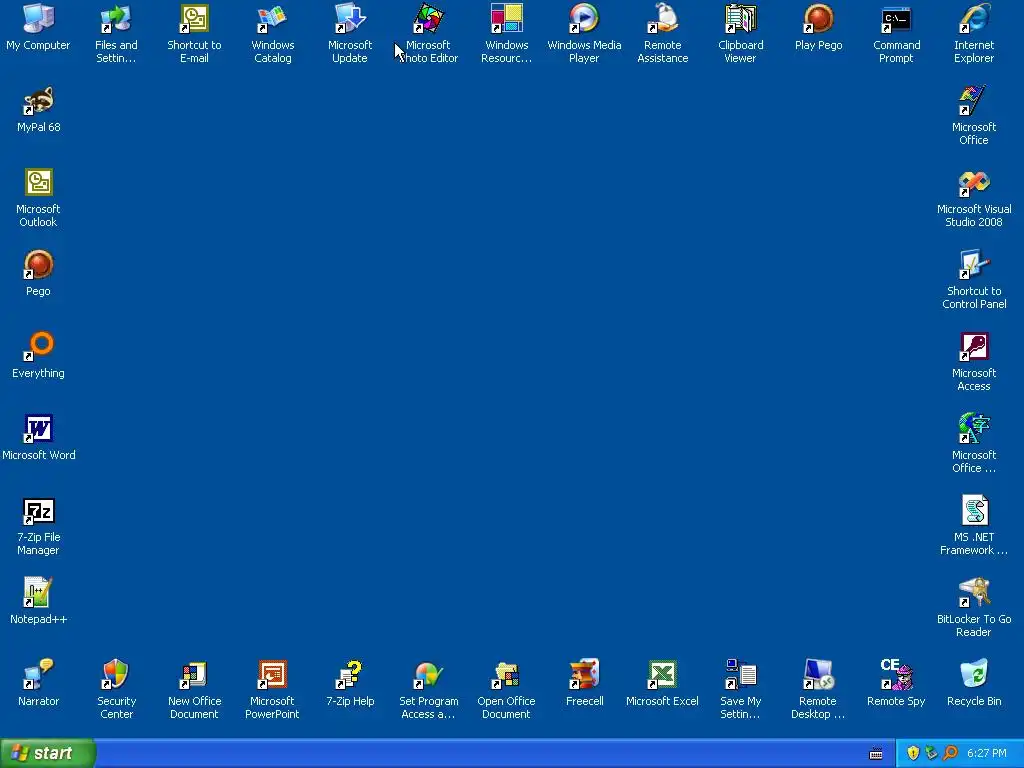Click the yellow security shield tray icon
Screen dimensions: 1024x768
coord(913,754)
